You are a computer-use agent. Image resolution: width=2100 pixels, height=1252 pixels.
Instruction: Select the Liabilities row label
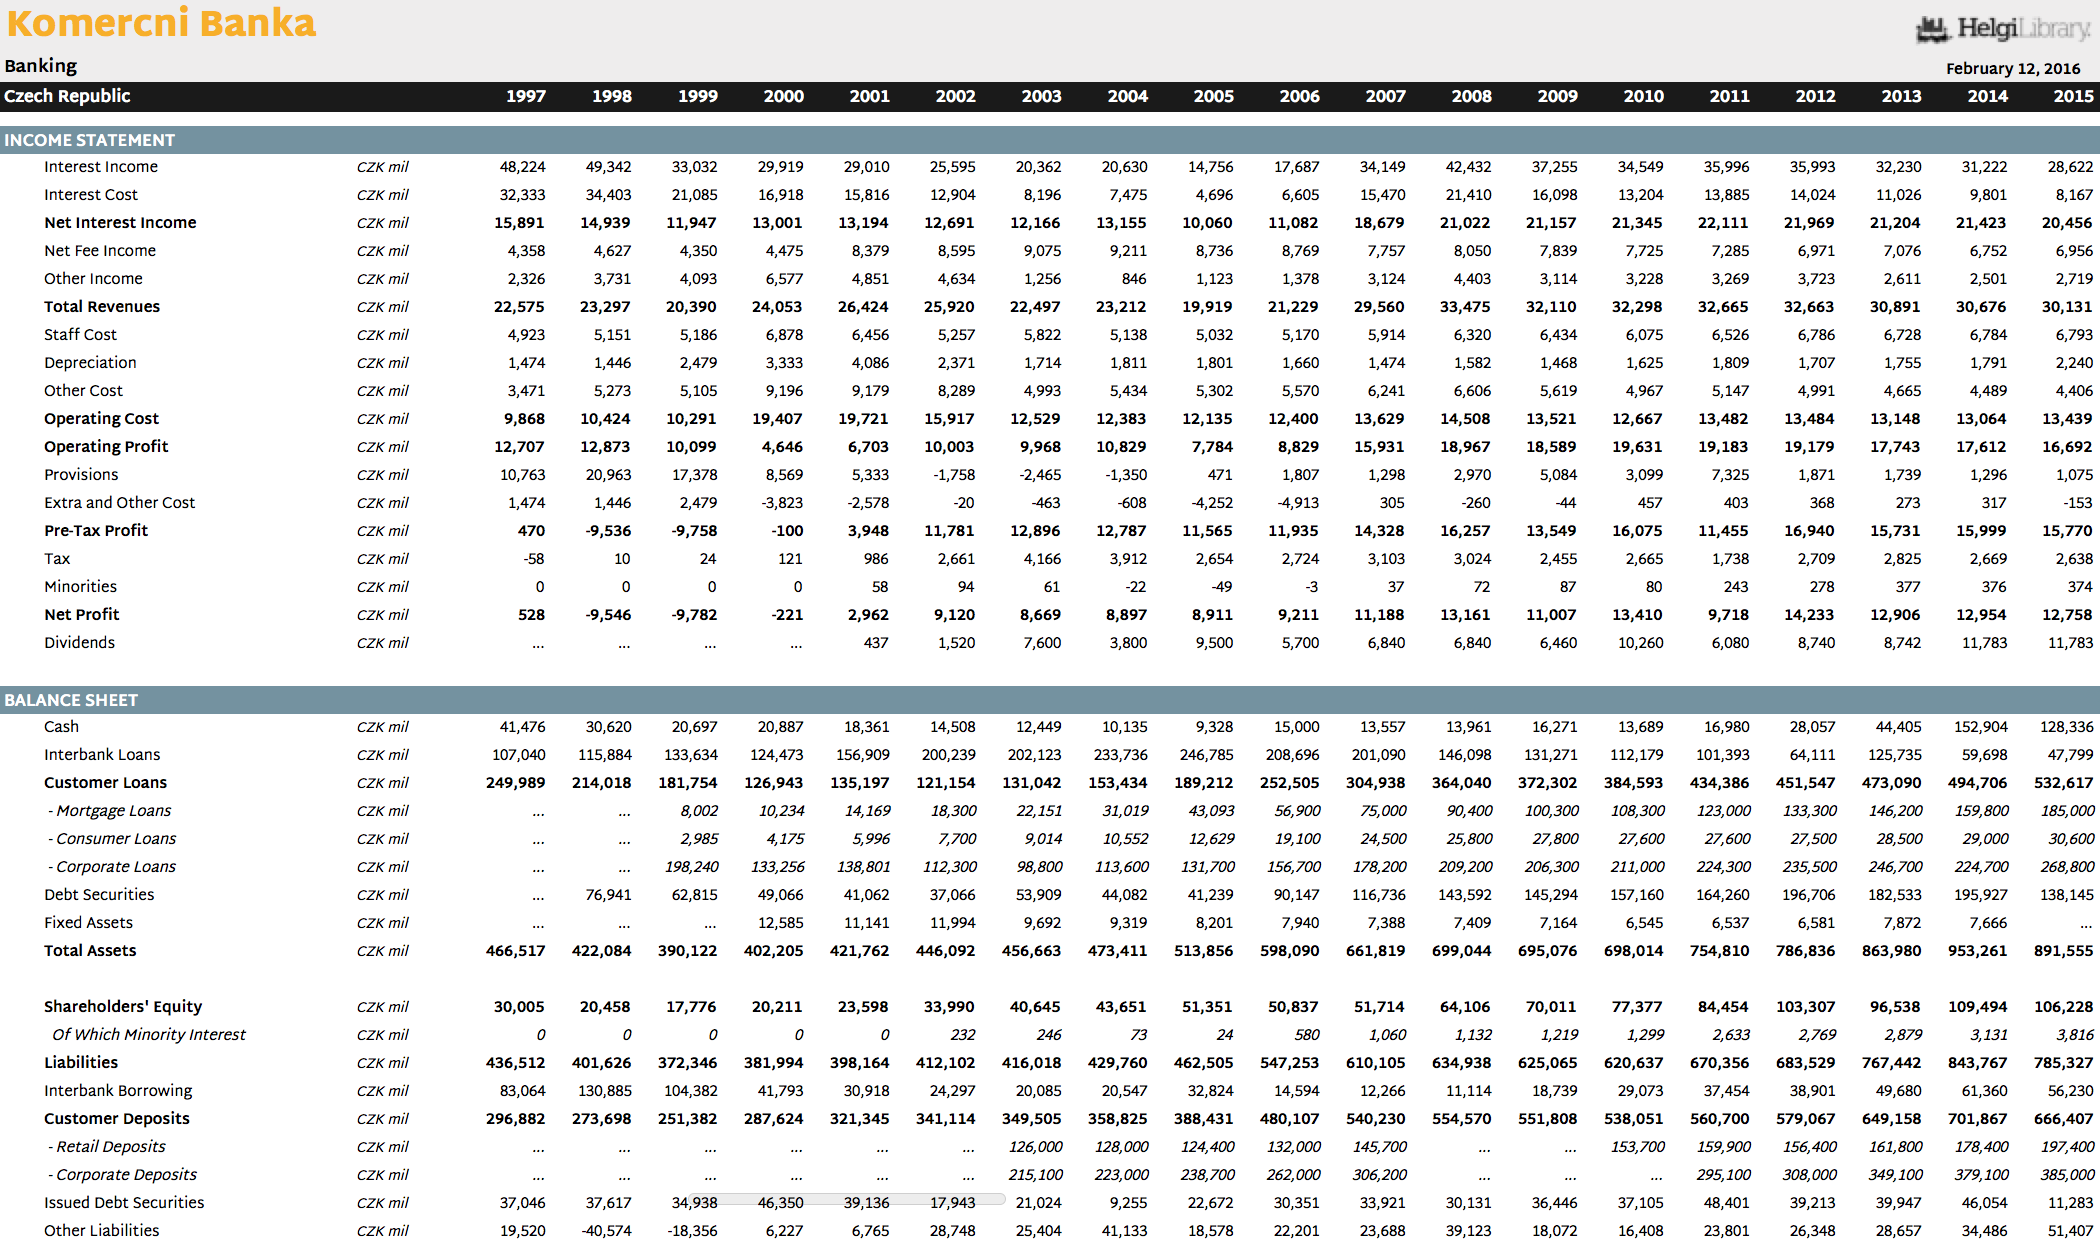click(x=81, y=1063)
